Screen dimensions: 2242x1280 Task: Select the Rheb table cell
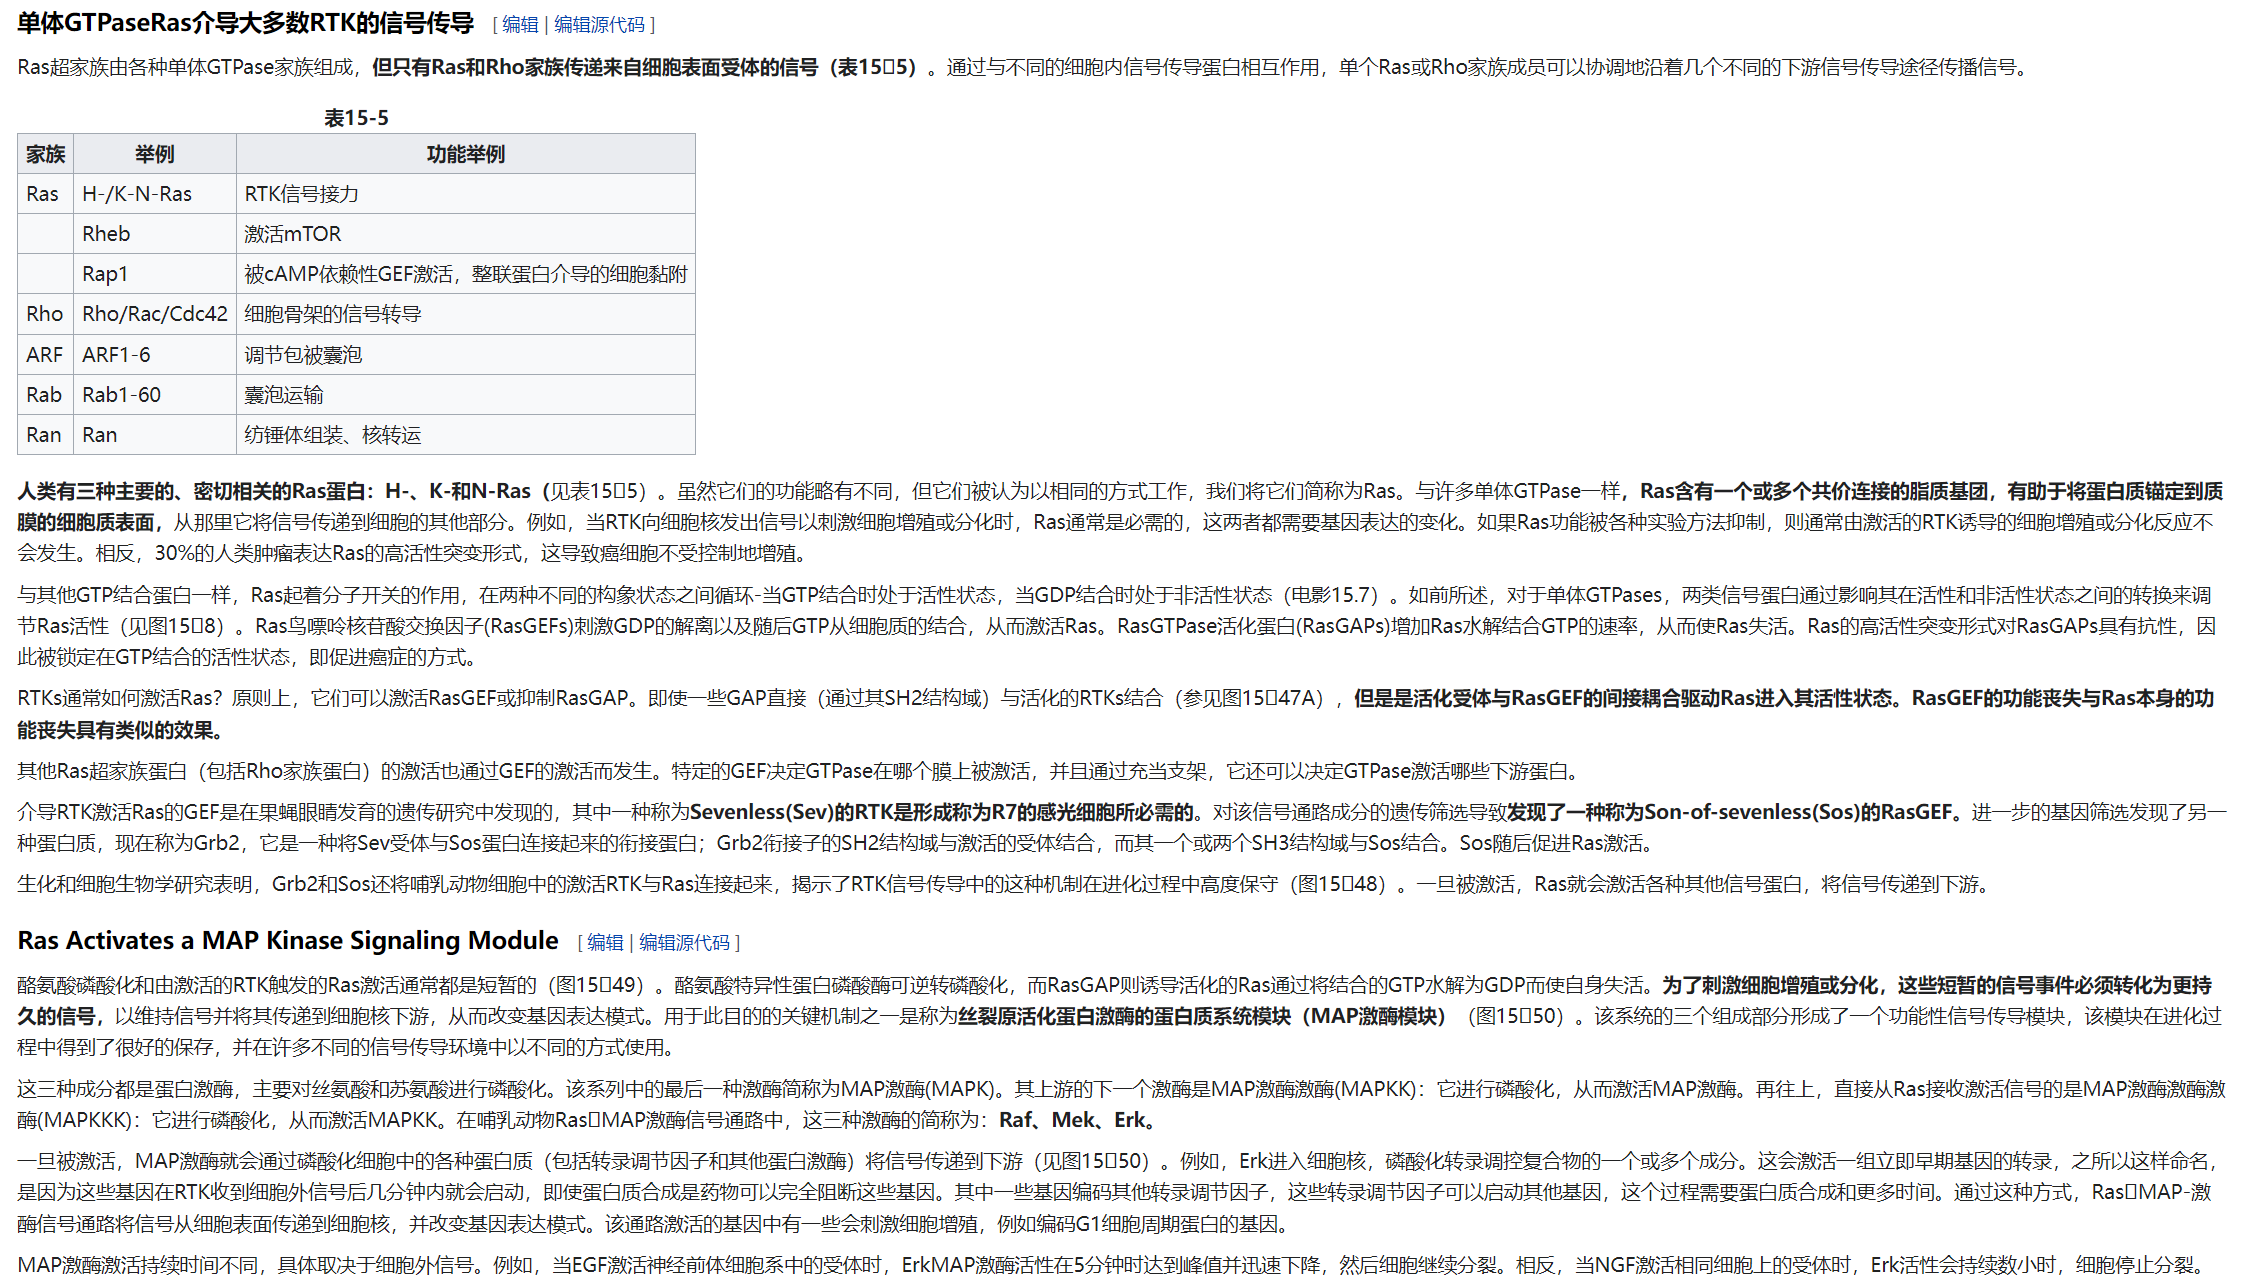coord(155,234)
